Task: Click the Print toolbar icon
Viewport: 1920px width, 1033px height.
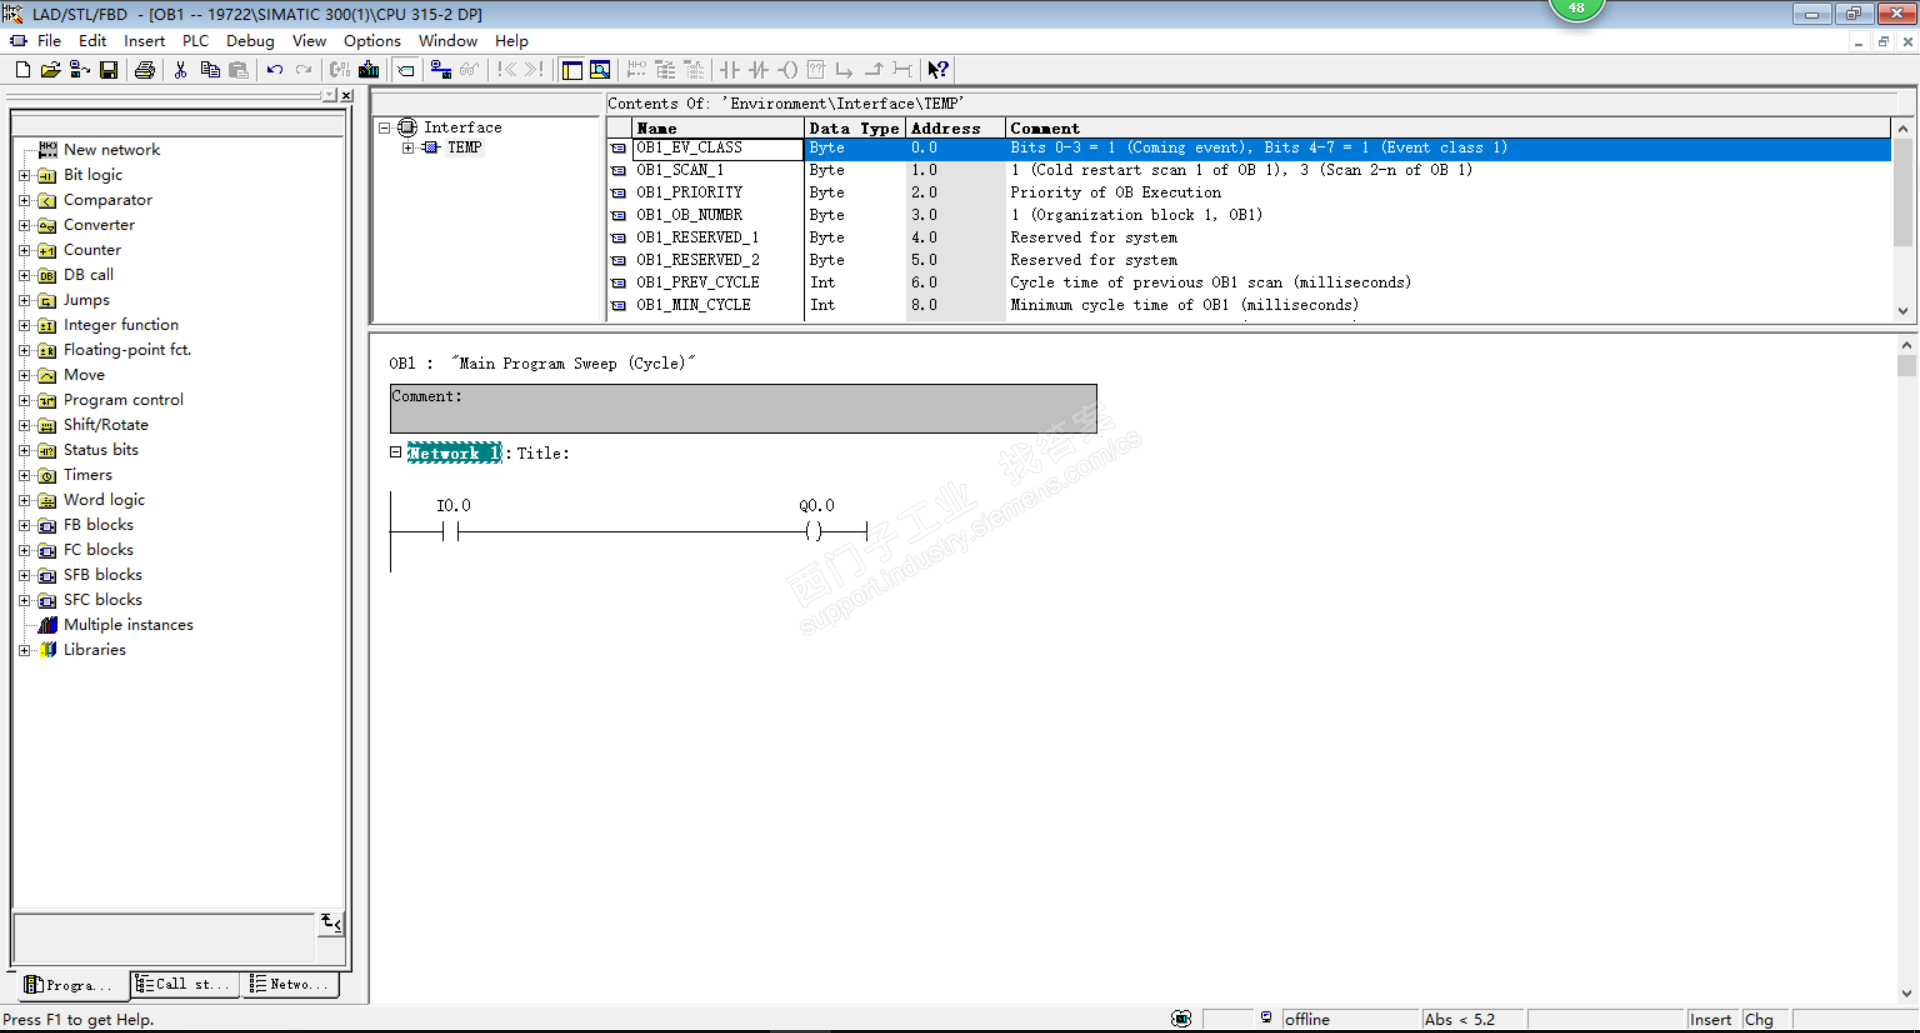Action: [x=145, y=70]
